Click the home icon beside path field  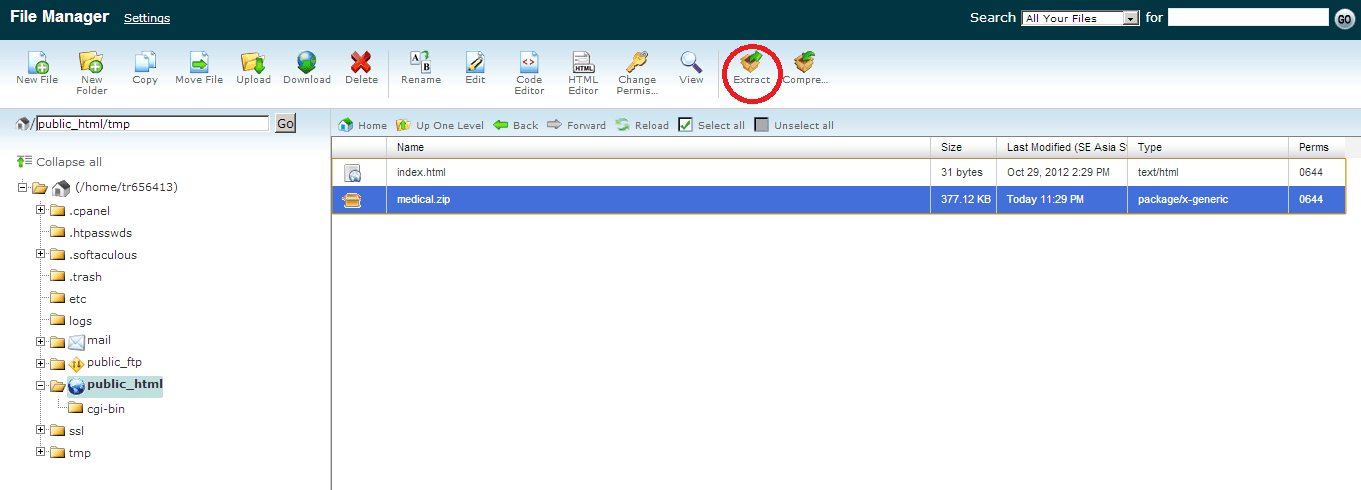coord(22,123)
